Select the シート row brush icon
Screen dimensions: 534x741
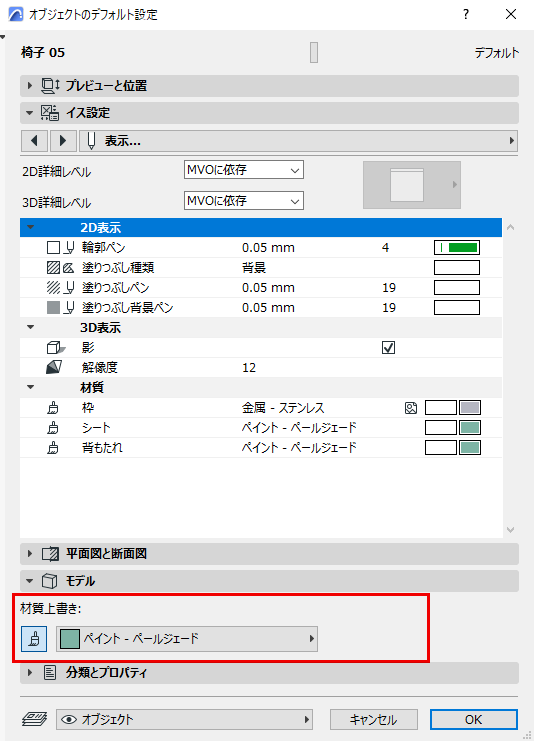pyautogui.click(x=53, y=428)
